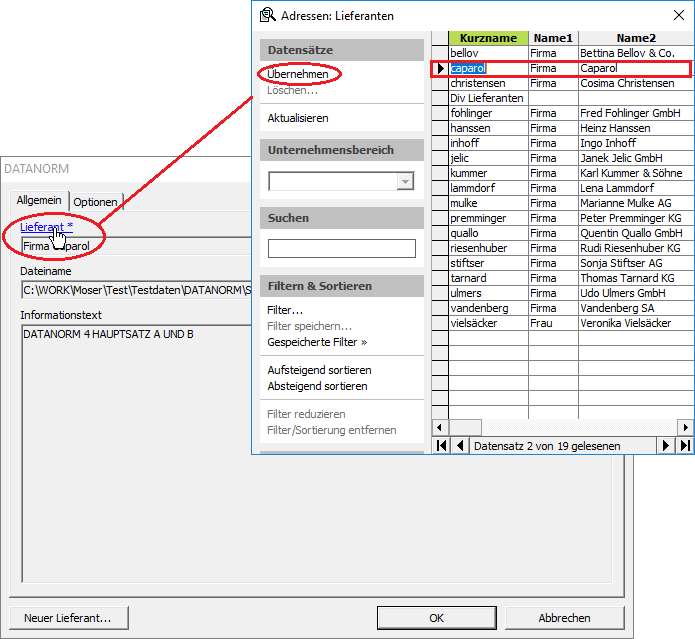Choose Aktualisieren in the sidebar

[298, 118]
